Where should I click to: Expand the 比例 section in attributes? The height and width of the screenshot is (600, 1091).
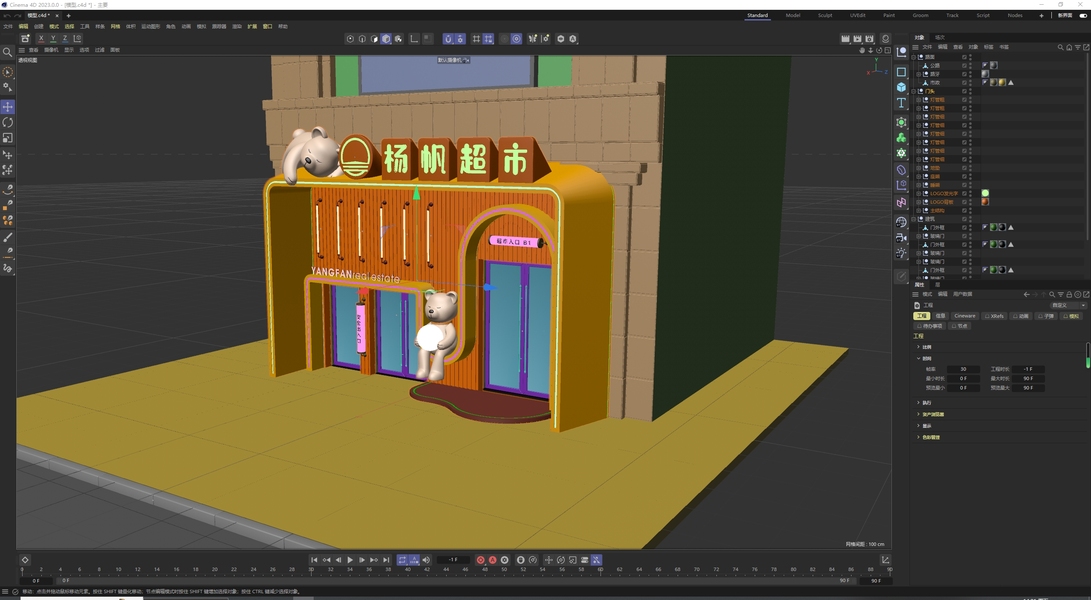(x=918, y=347)
